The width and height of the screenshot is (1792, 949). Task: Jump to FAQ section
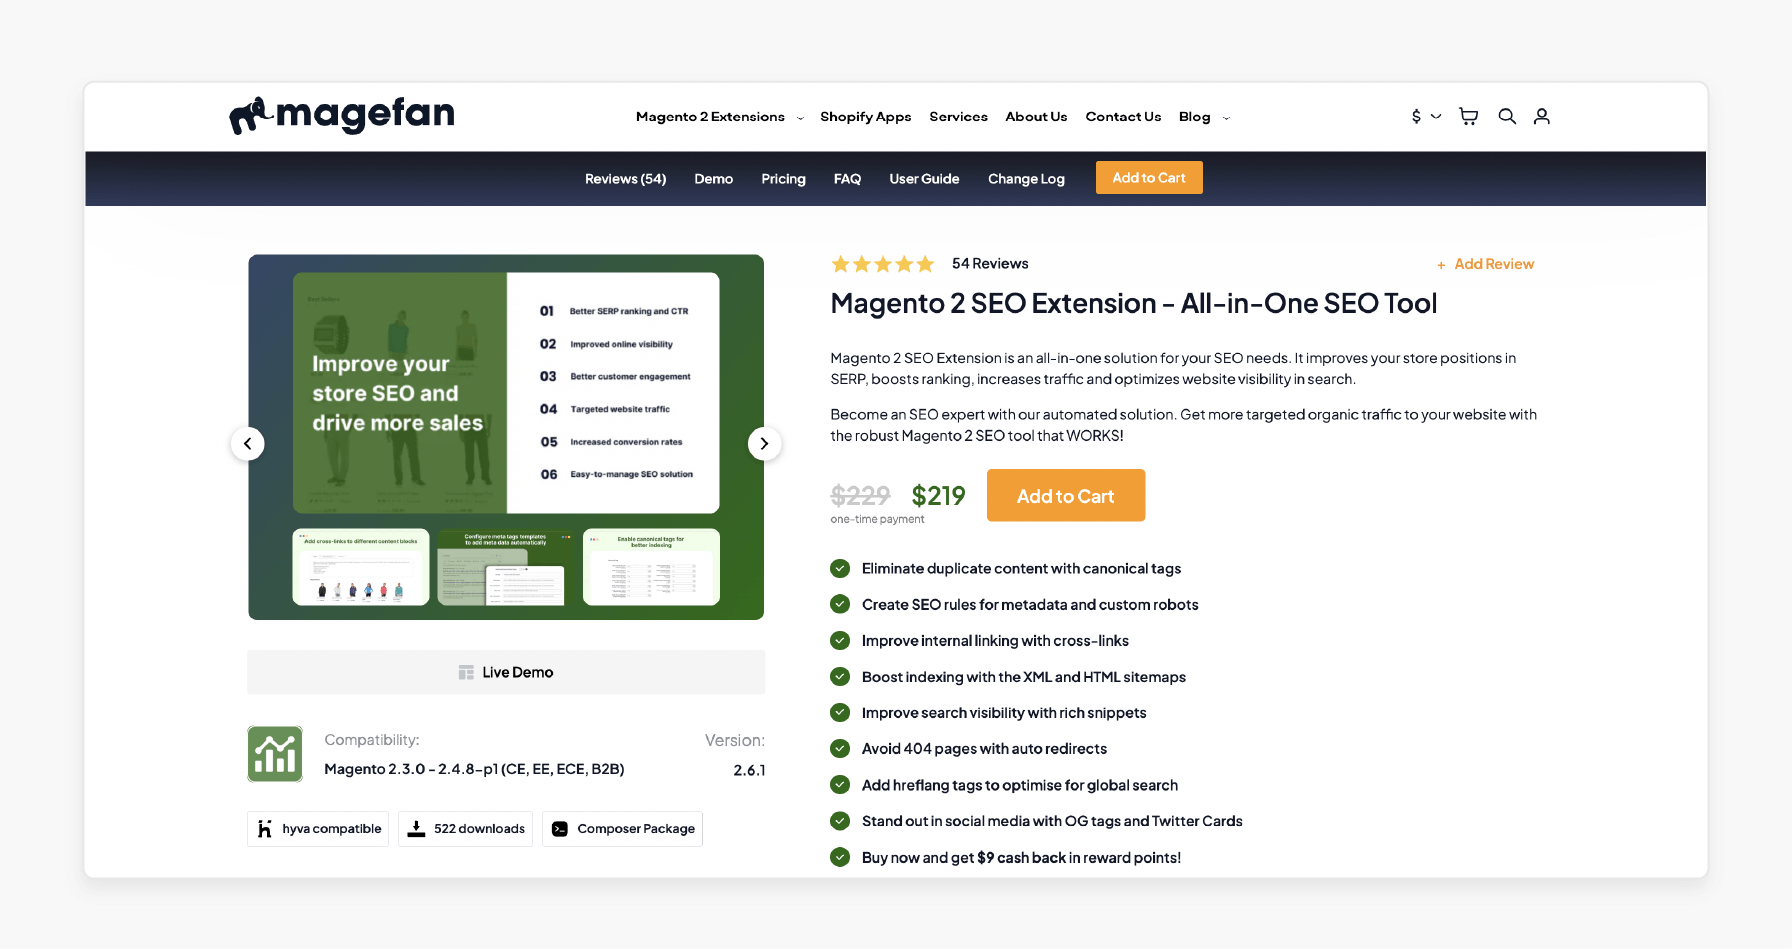point(847,179)
